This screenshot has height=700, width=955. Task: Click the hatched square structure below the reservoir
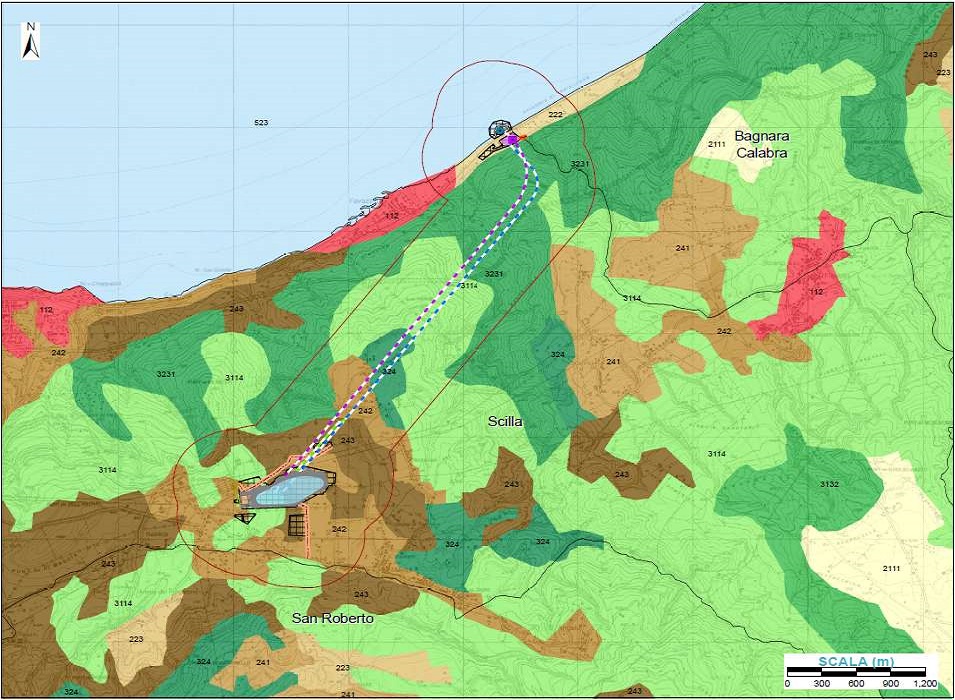point(296,524)
